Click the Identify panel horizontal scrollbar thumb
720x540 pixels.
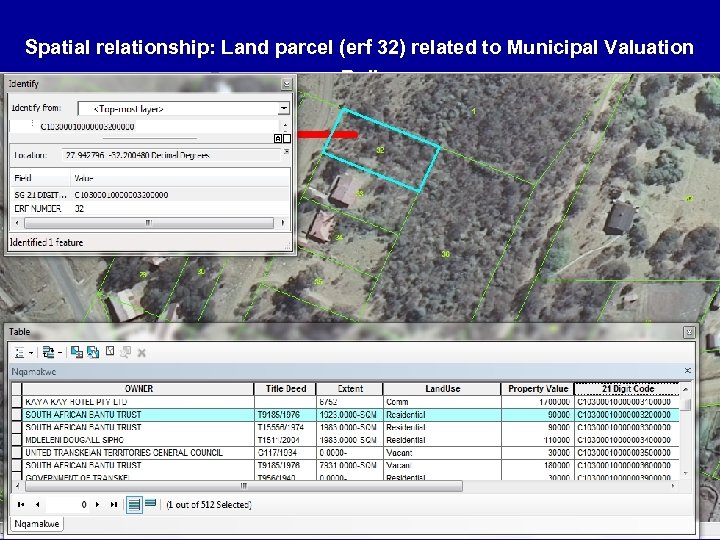[149, 223]
